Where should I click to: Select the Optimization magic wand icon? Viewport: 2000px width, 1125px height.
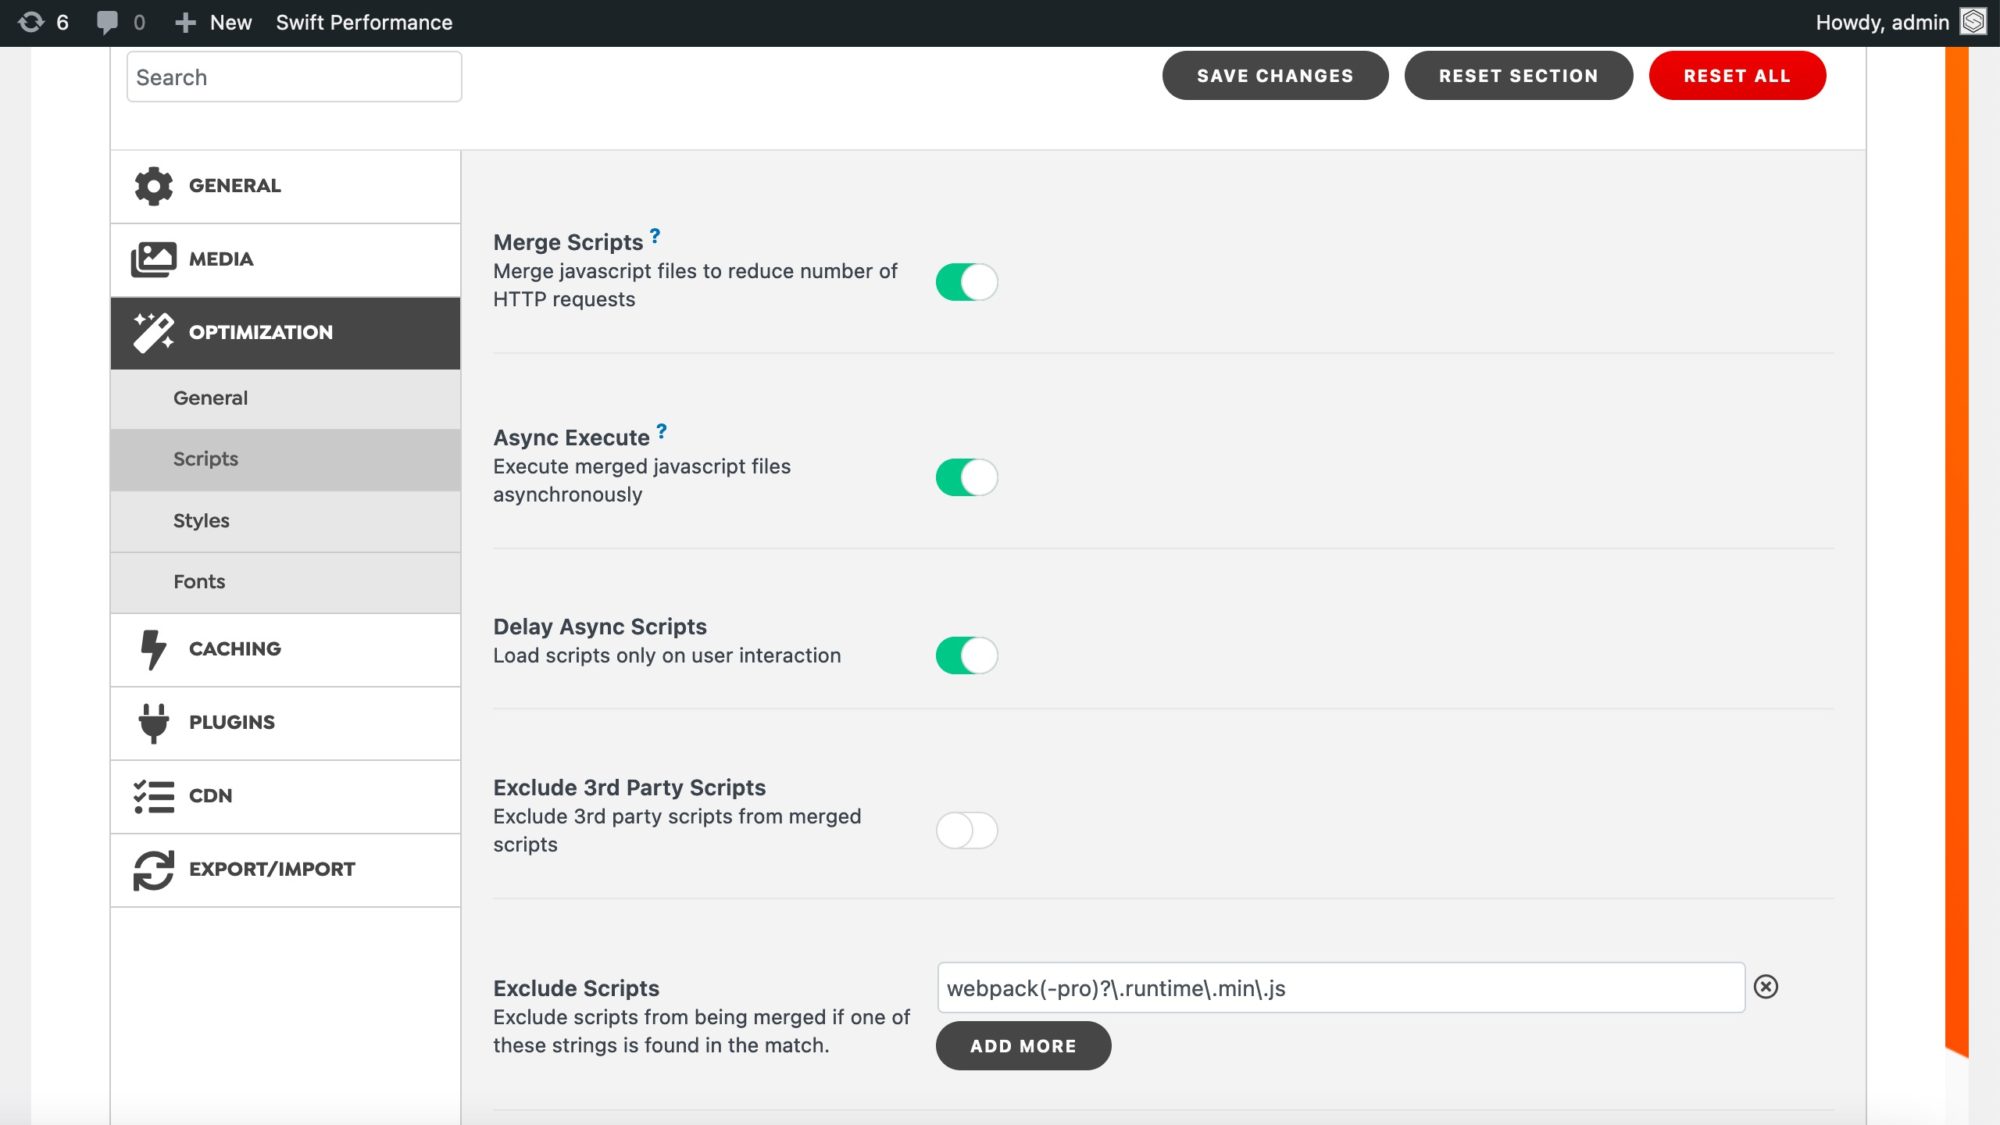152,331
